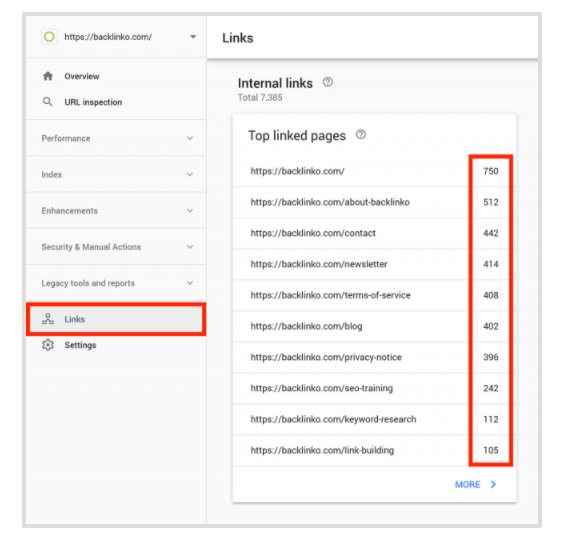Click help icon beside Top linked pages
561x540 pixels.
click(x=361, y=135)
